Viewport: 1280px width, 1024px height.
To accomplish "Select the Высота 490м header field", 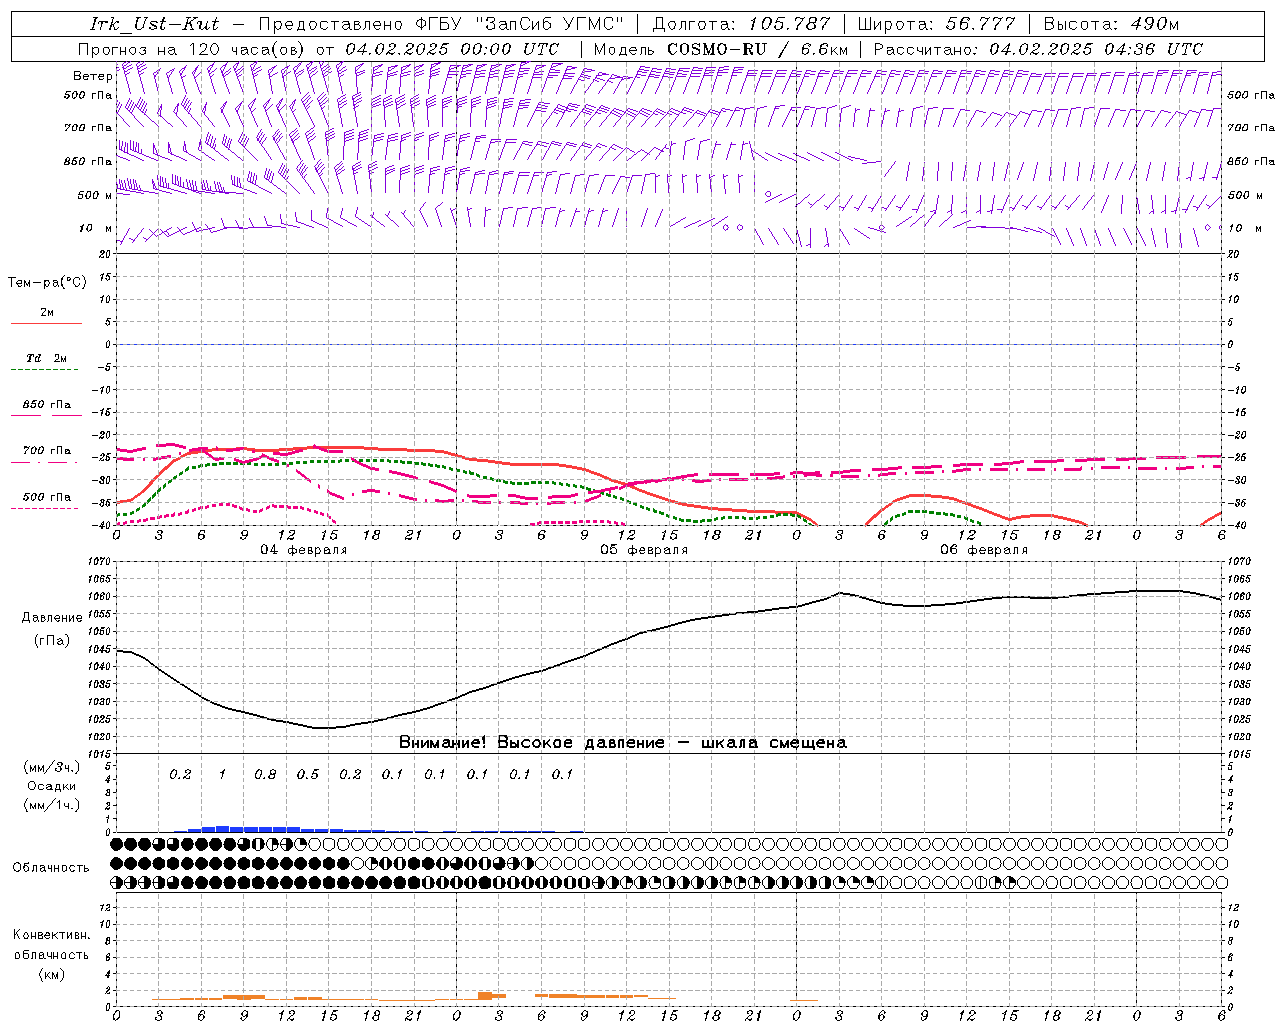I will (1111, 23).
